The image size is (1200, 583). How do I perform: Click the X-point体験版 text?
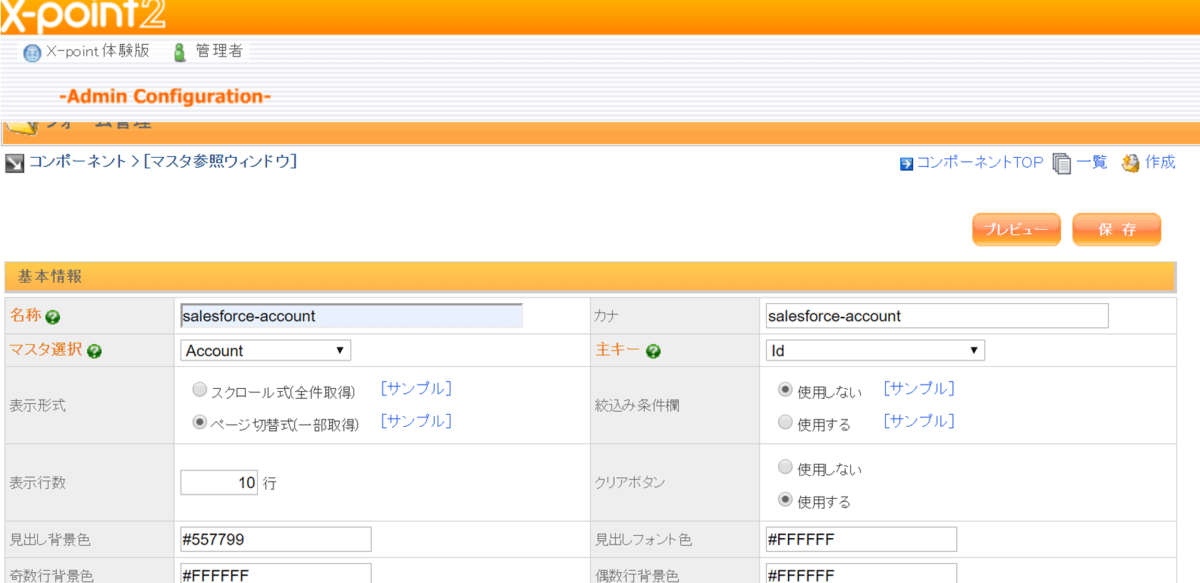pos(98,52)
